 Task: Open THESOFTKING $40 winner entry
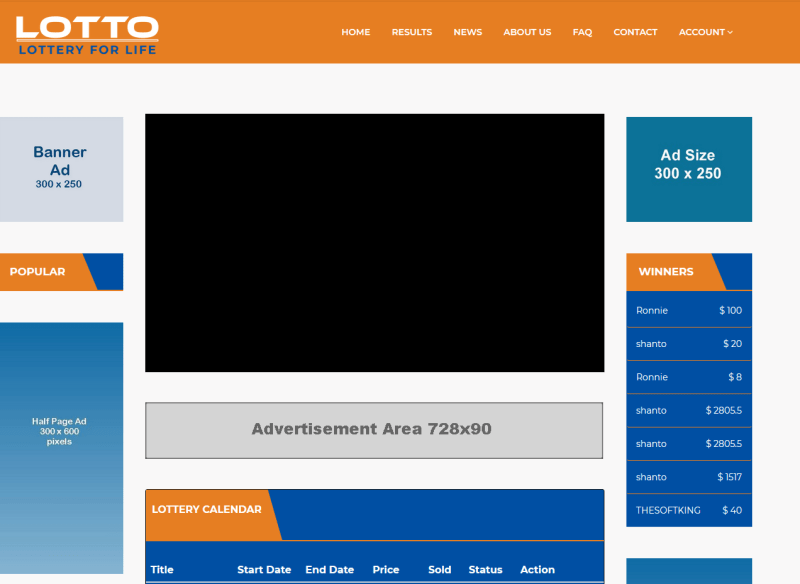coord(688,510)
